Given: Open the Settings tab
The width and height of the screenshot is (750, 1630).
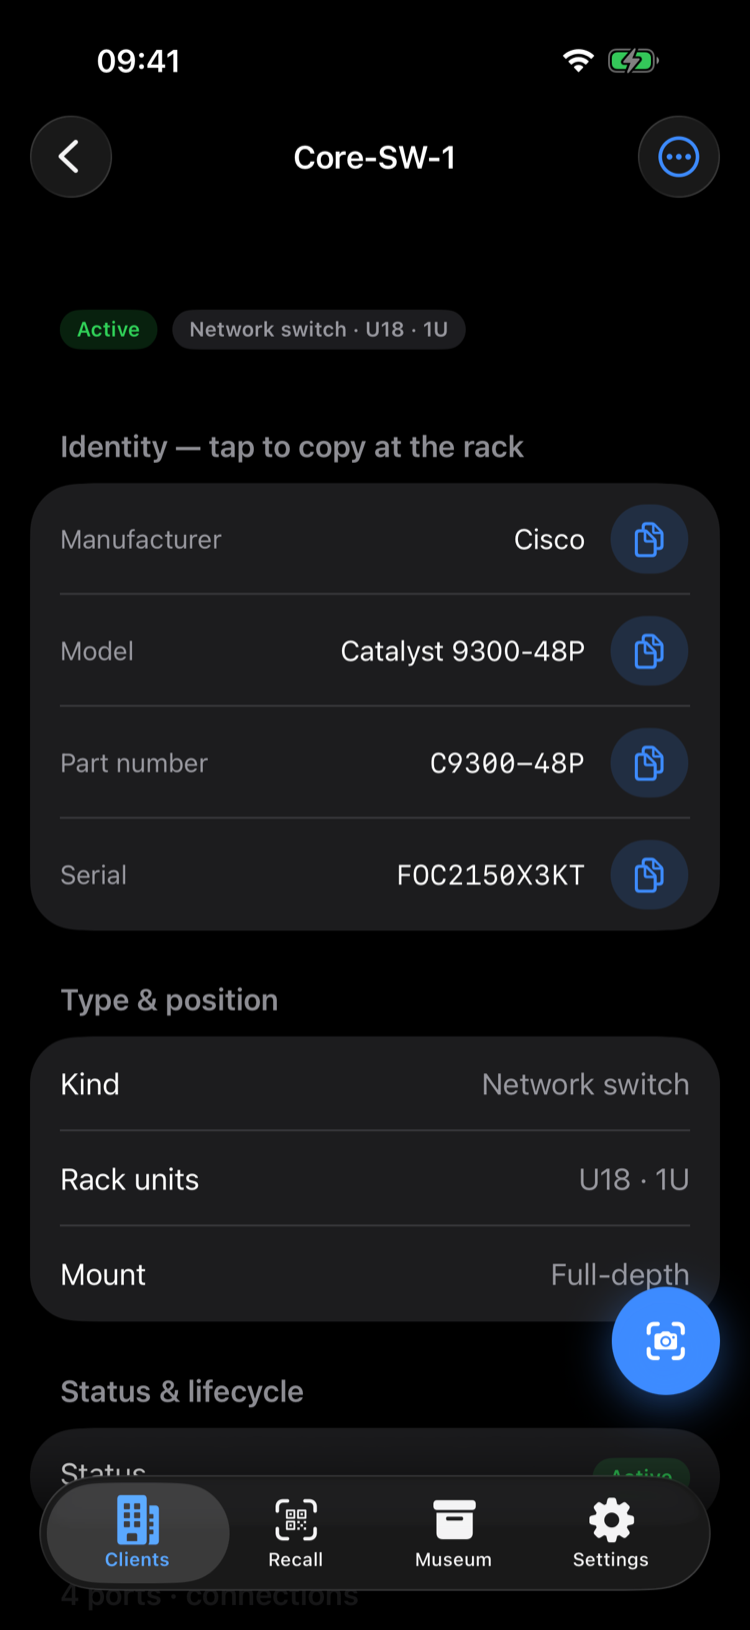Looking at the screenshot, I should tap(610, 1533).
